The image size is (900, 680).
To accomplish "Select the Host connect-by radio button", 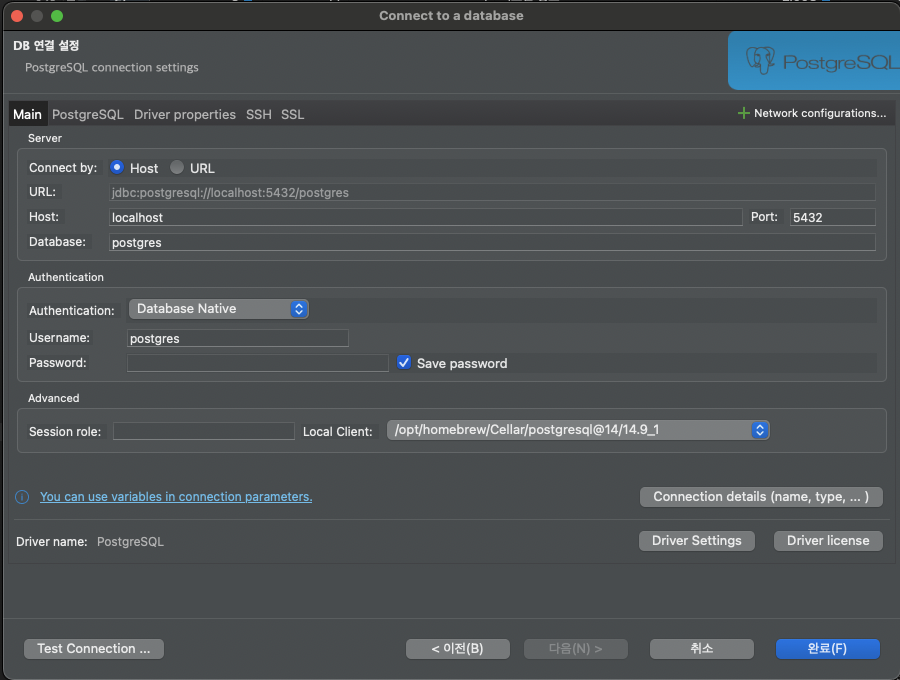I will [x=119, y=168].
